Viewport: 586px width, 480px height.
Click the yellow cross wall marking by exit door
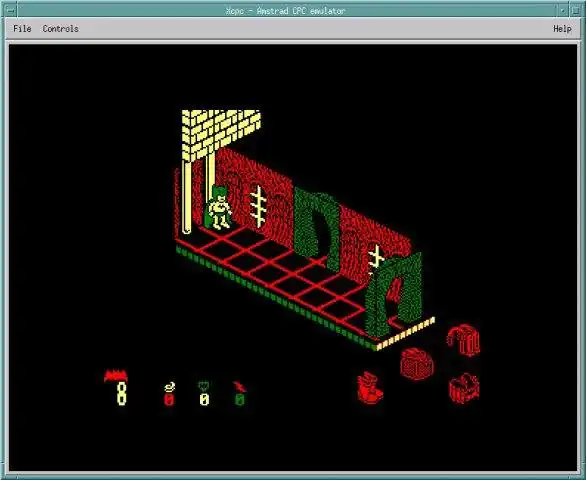pyautogui.click(x=376, y=259)
